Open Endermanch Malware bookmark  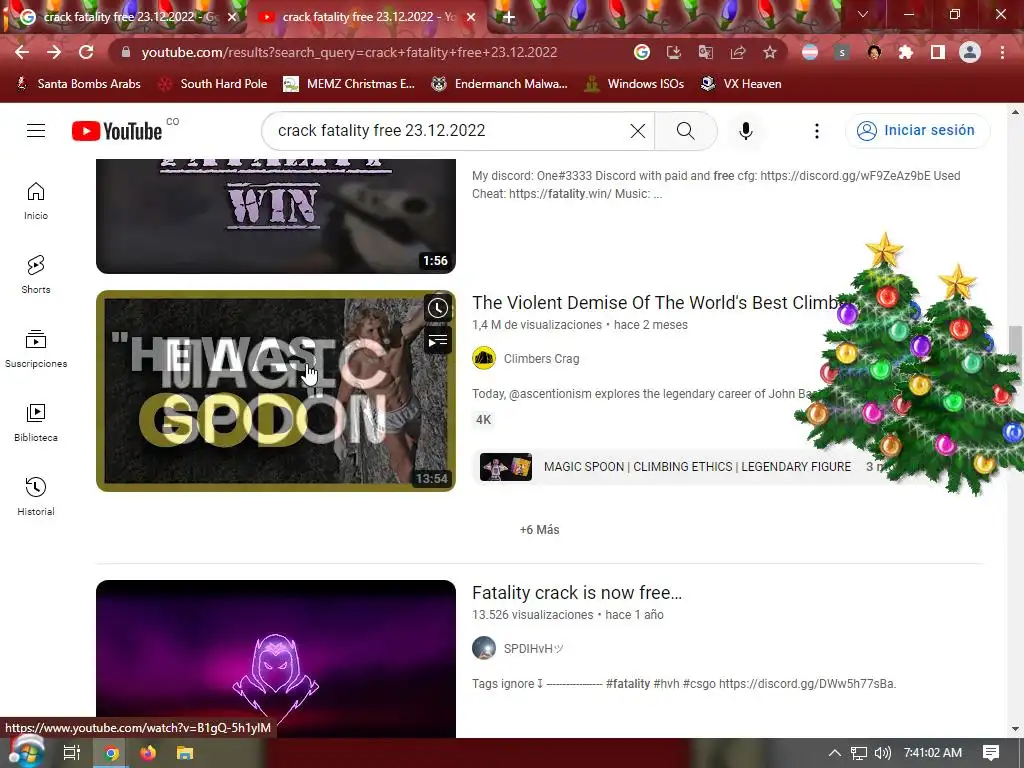pyautogui.click(x=500, y=84)
